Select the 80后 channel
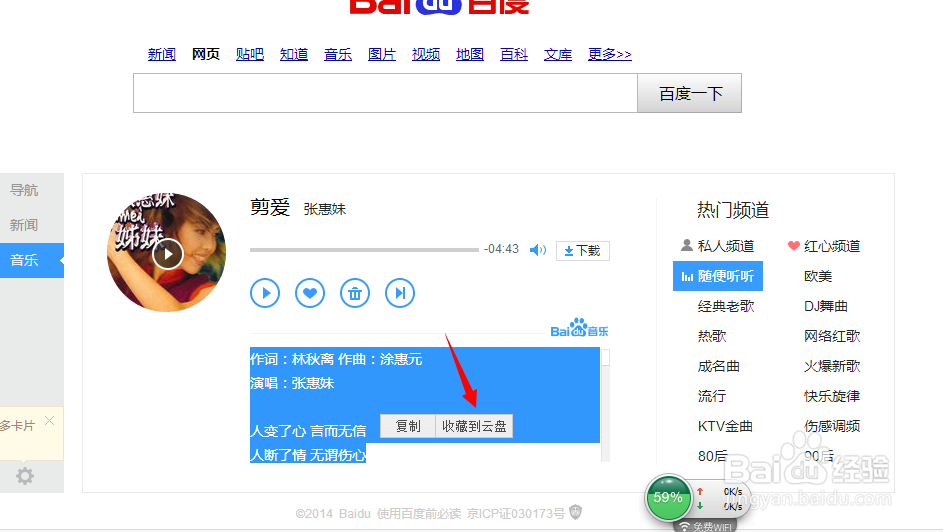943x532 pixels. 713,456
